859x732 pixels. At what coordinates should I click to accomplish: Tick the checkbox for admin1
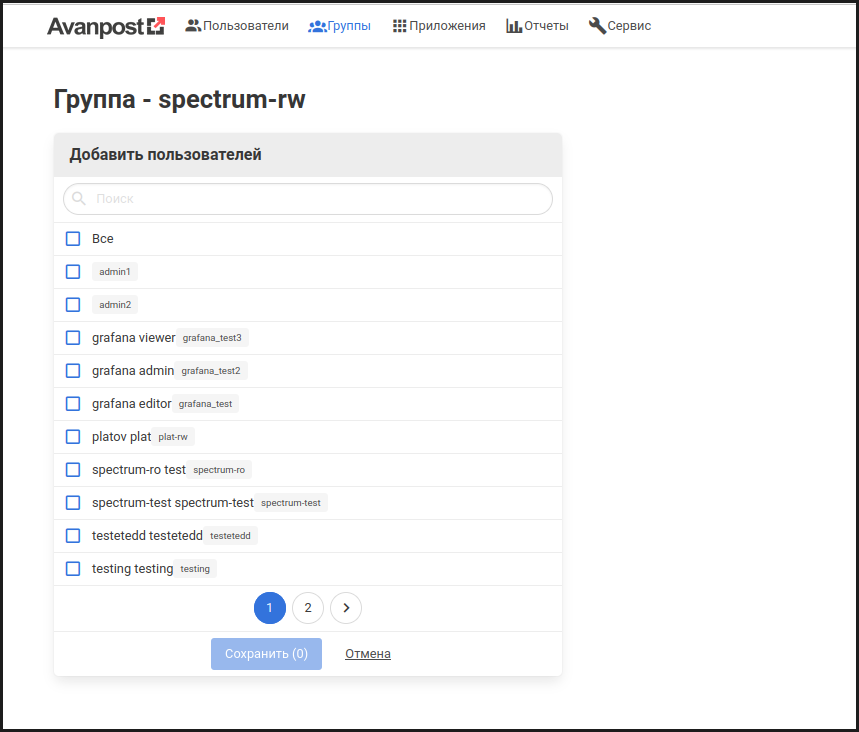pyautogui.click(x=73, y=272)
